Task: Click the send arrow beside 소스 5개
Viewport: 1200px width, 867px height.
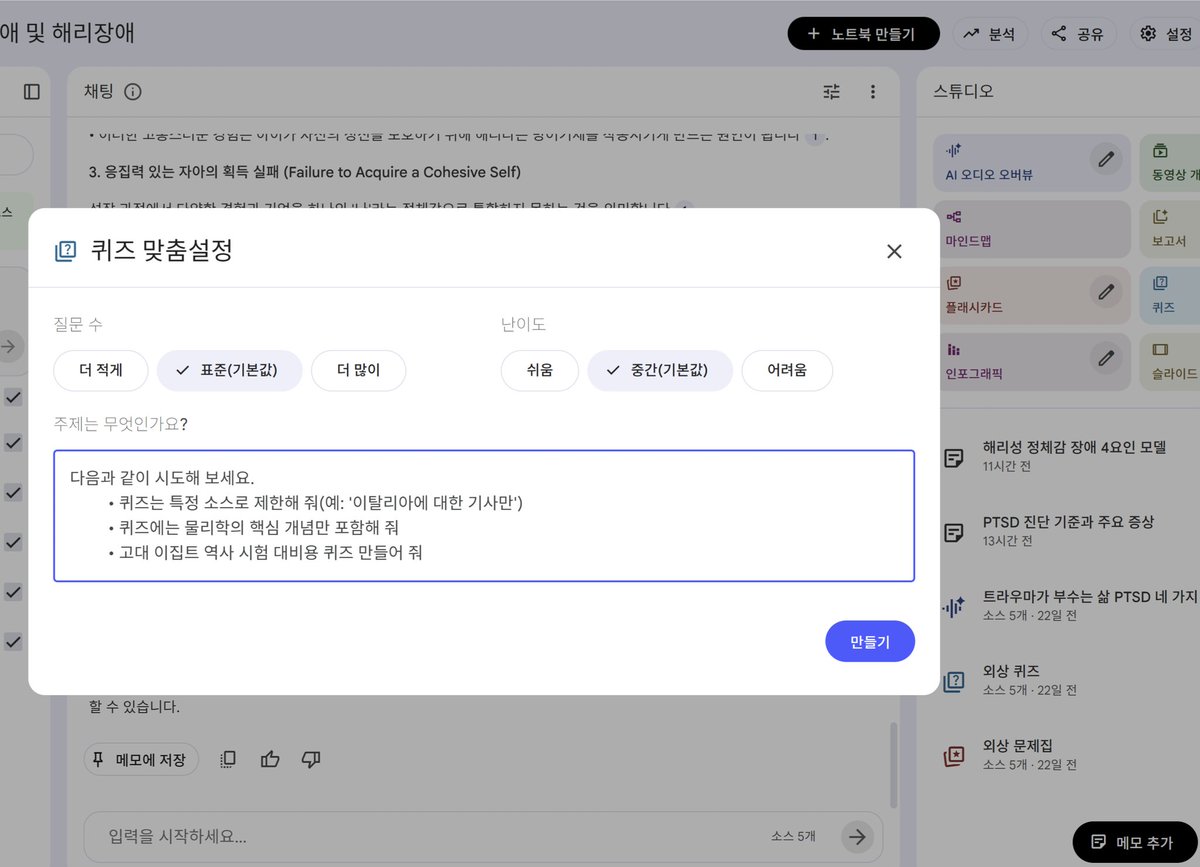Action: point(857,836)
